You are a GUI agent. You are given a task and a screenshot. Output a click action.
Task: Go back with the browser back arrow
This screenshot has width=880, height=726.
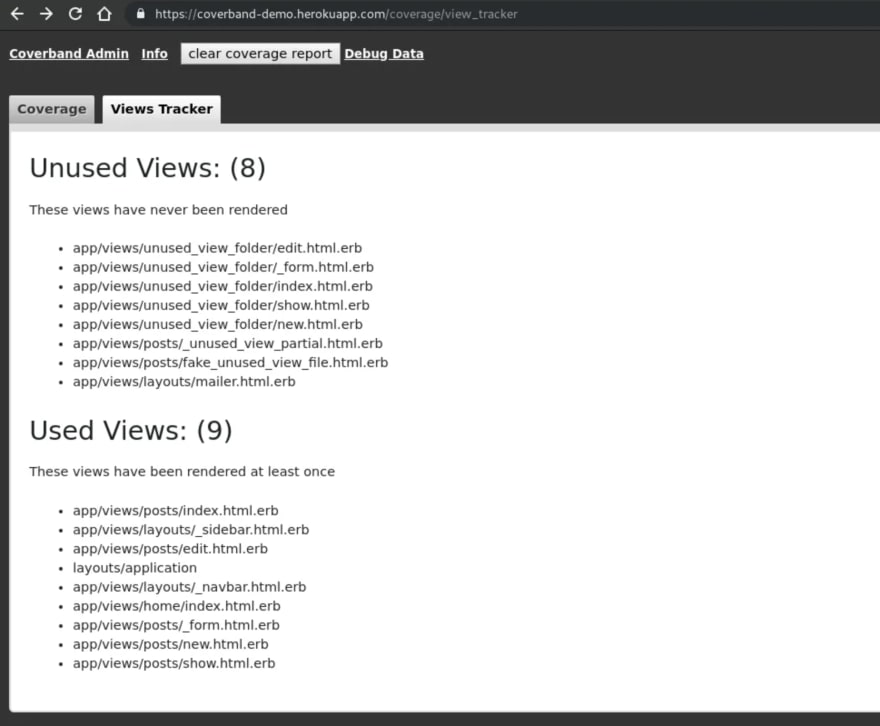coord(17,14)
